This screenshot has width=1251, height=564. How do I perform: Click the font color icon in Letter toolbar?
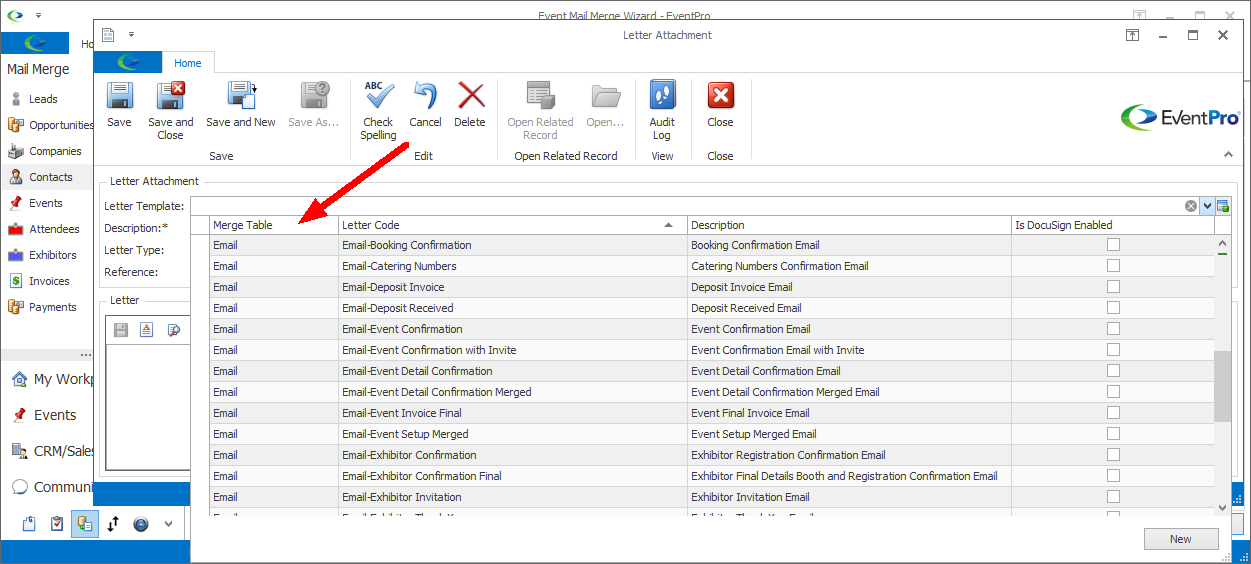147,329
